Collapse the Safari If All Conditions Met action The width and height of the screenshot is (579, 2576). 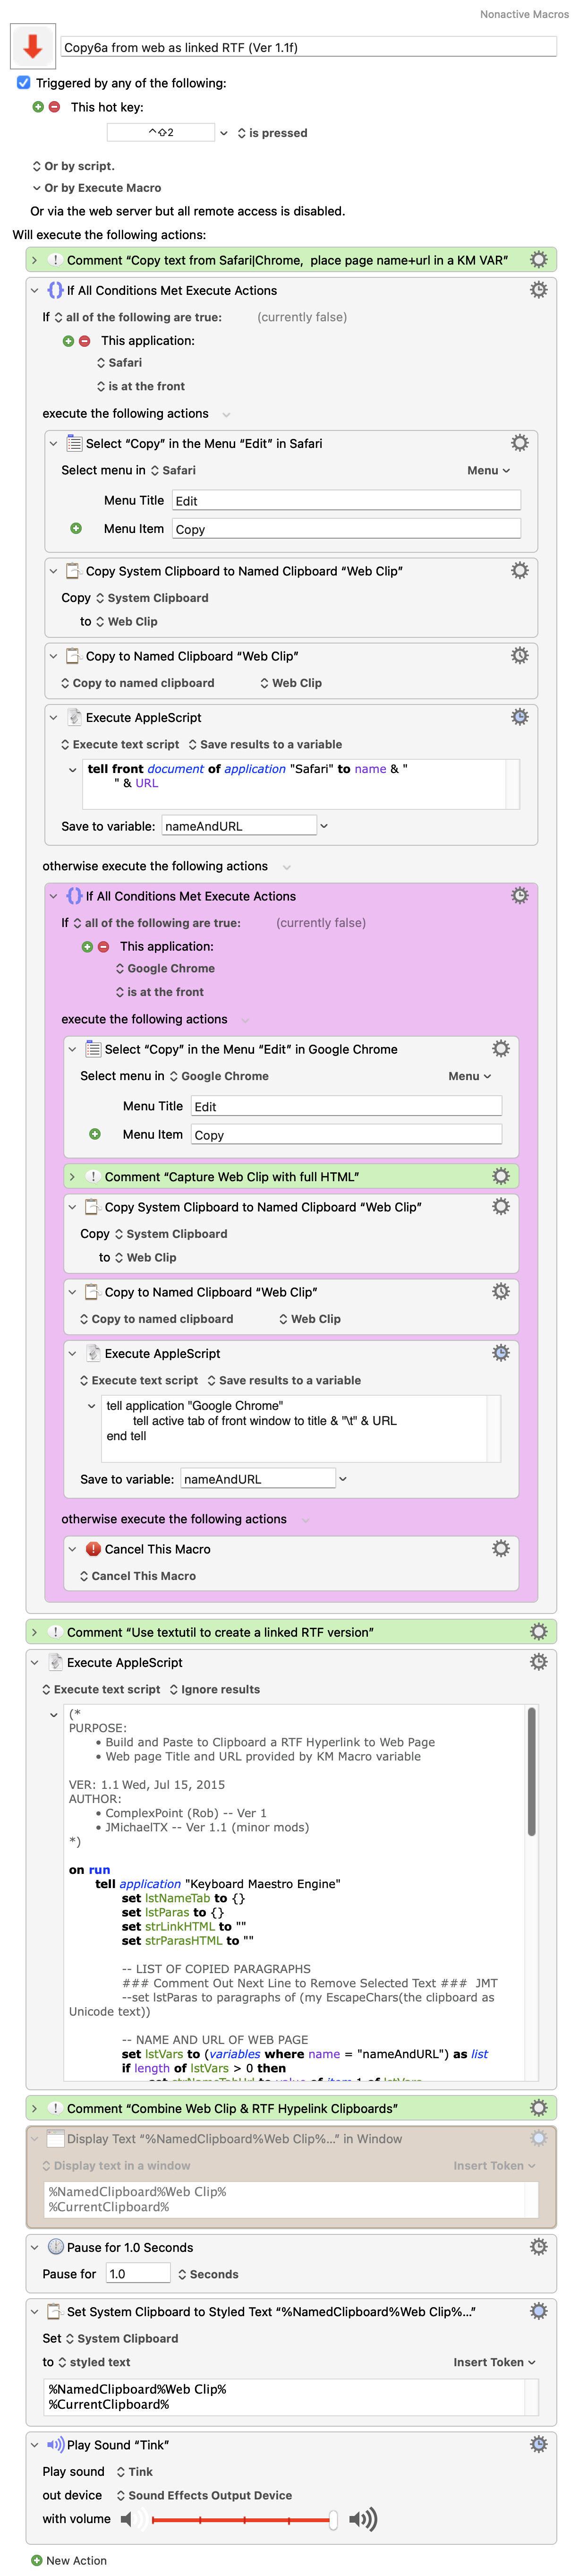point(34,291)
